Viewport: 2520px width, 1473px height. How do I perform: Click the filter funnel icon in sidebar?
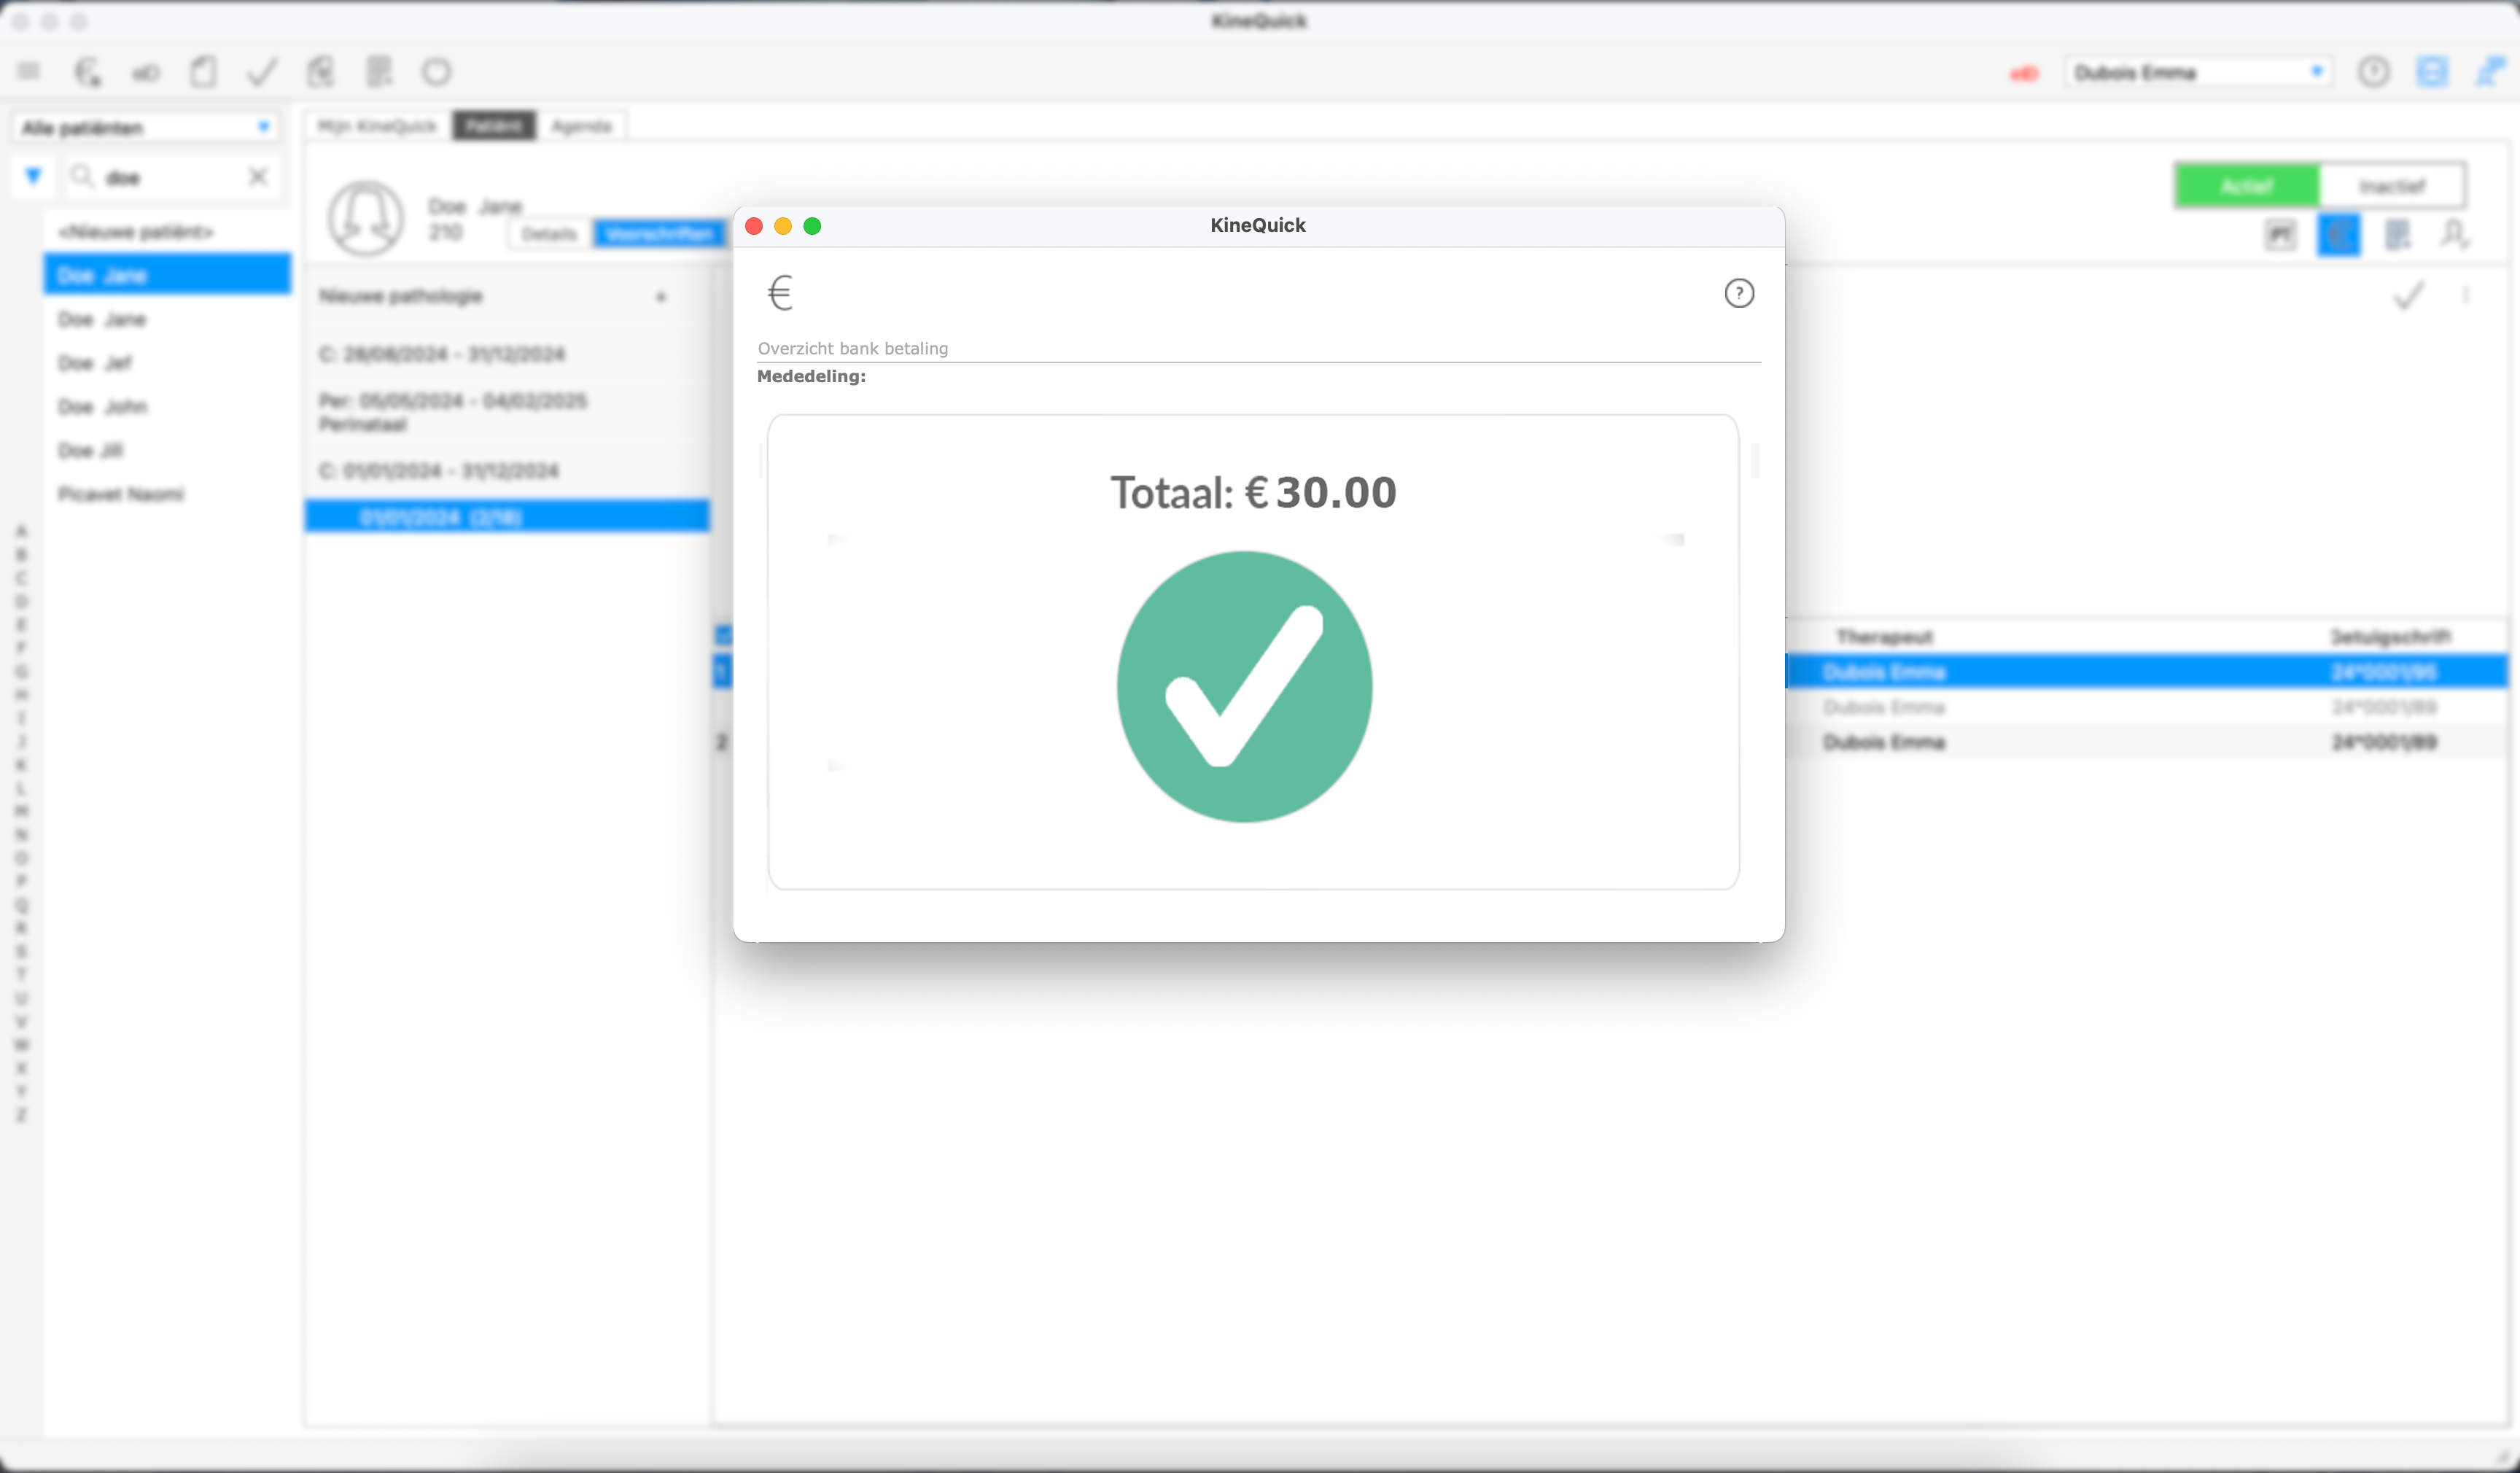tap(33, 177)
